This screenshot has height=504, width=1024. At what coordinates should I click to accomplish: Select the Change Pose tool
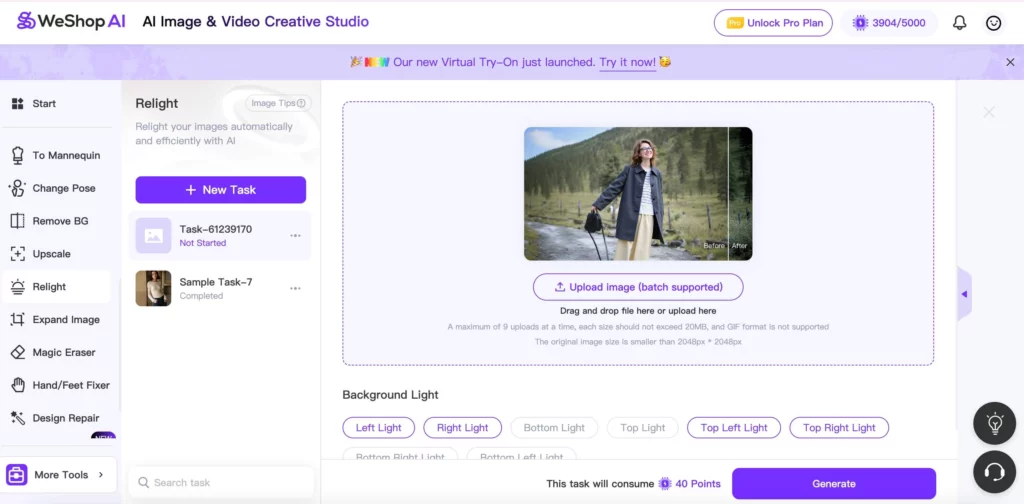point(57,188)
